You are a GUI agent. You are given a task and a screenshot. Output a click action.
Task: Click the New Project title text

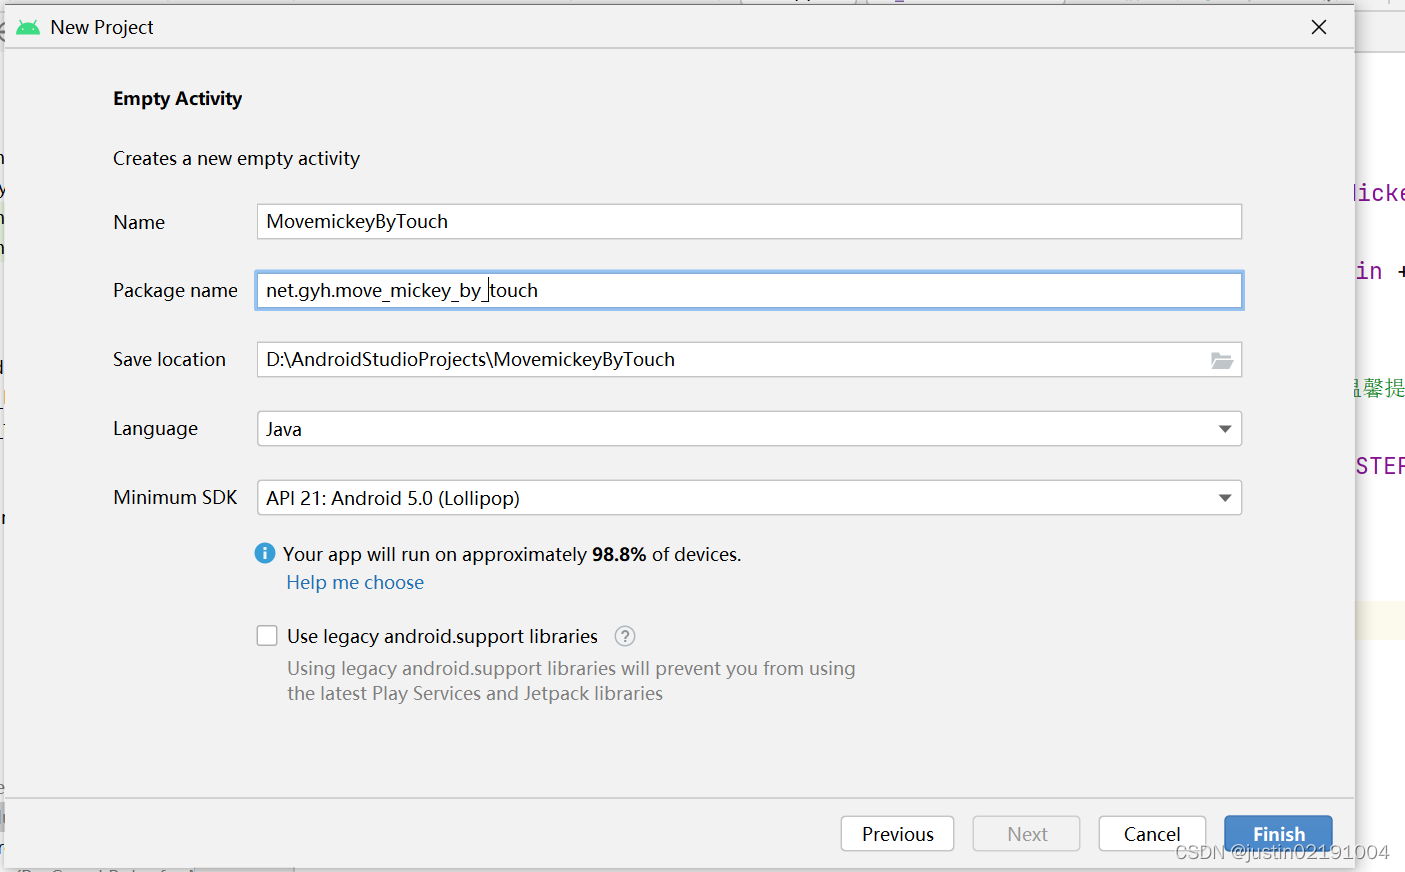102,28
